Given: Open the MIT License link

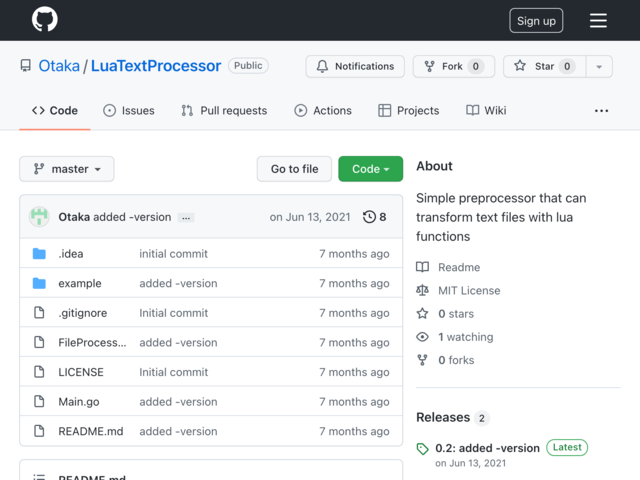Looking at the screenshot, I should click(469, 290).
